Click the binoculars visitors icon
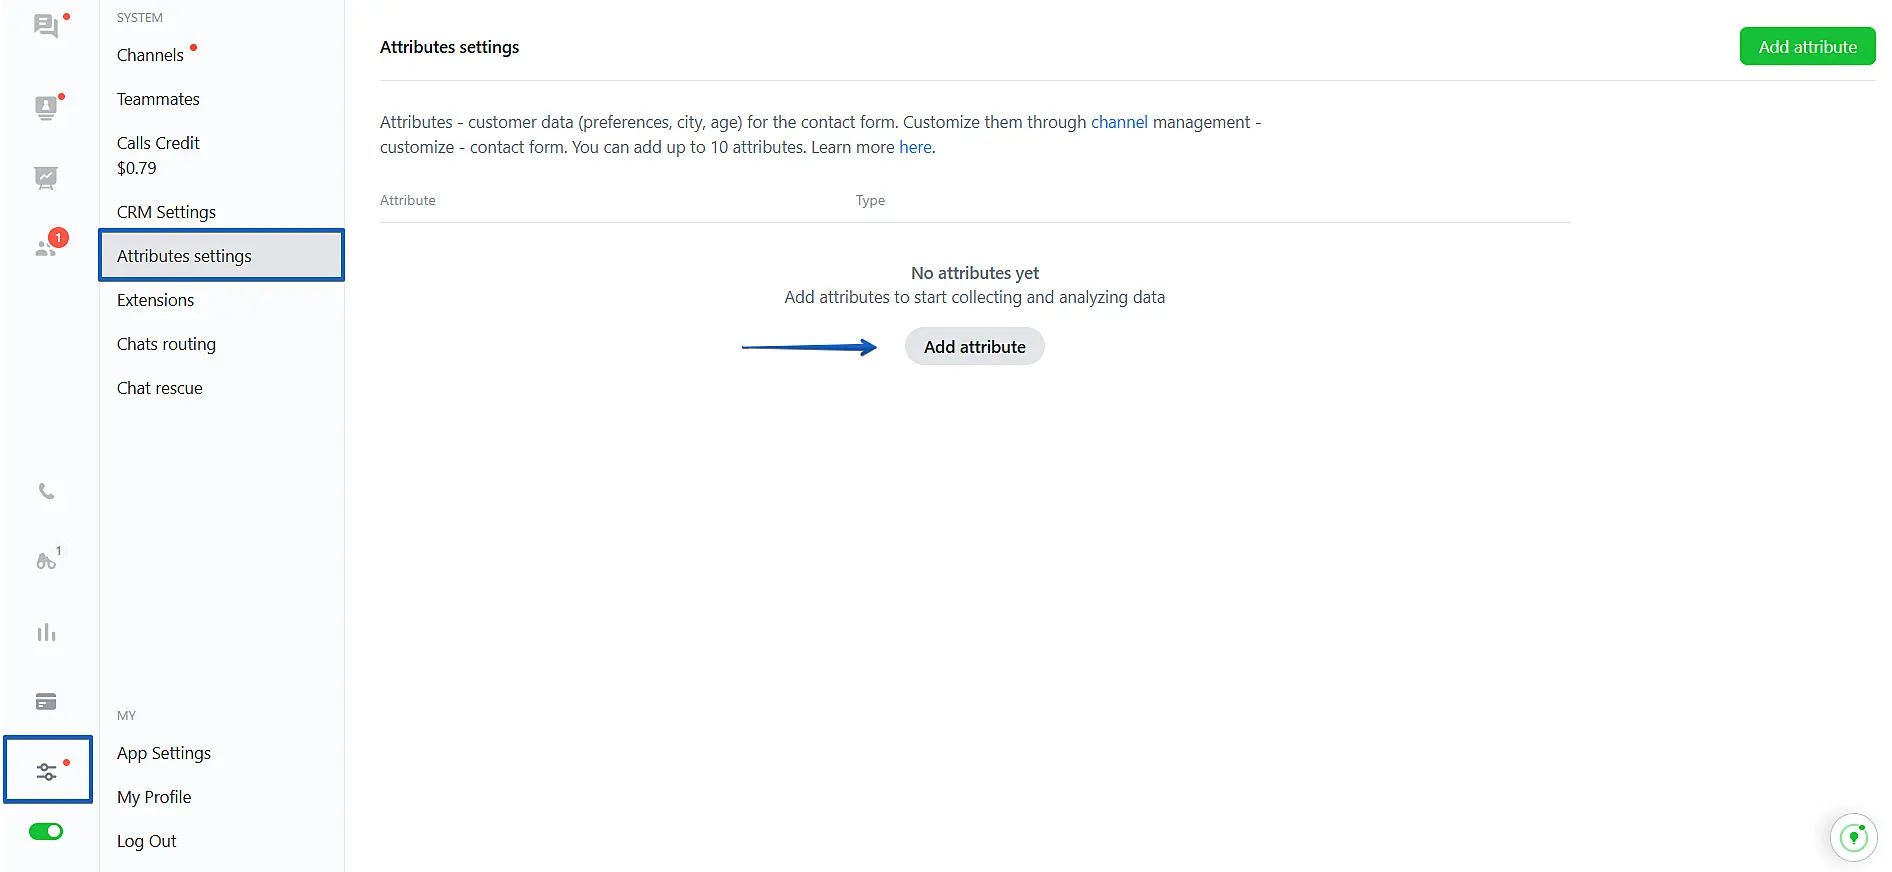 click(46, 561)
